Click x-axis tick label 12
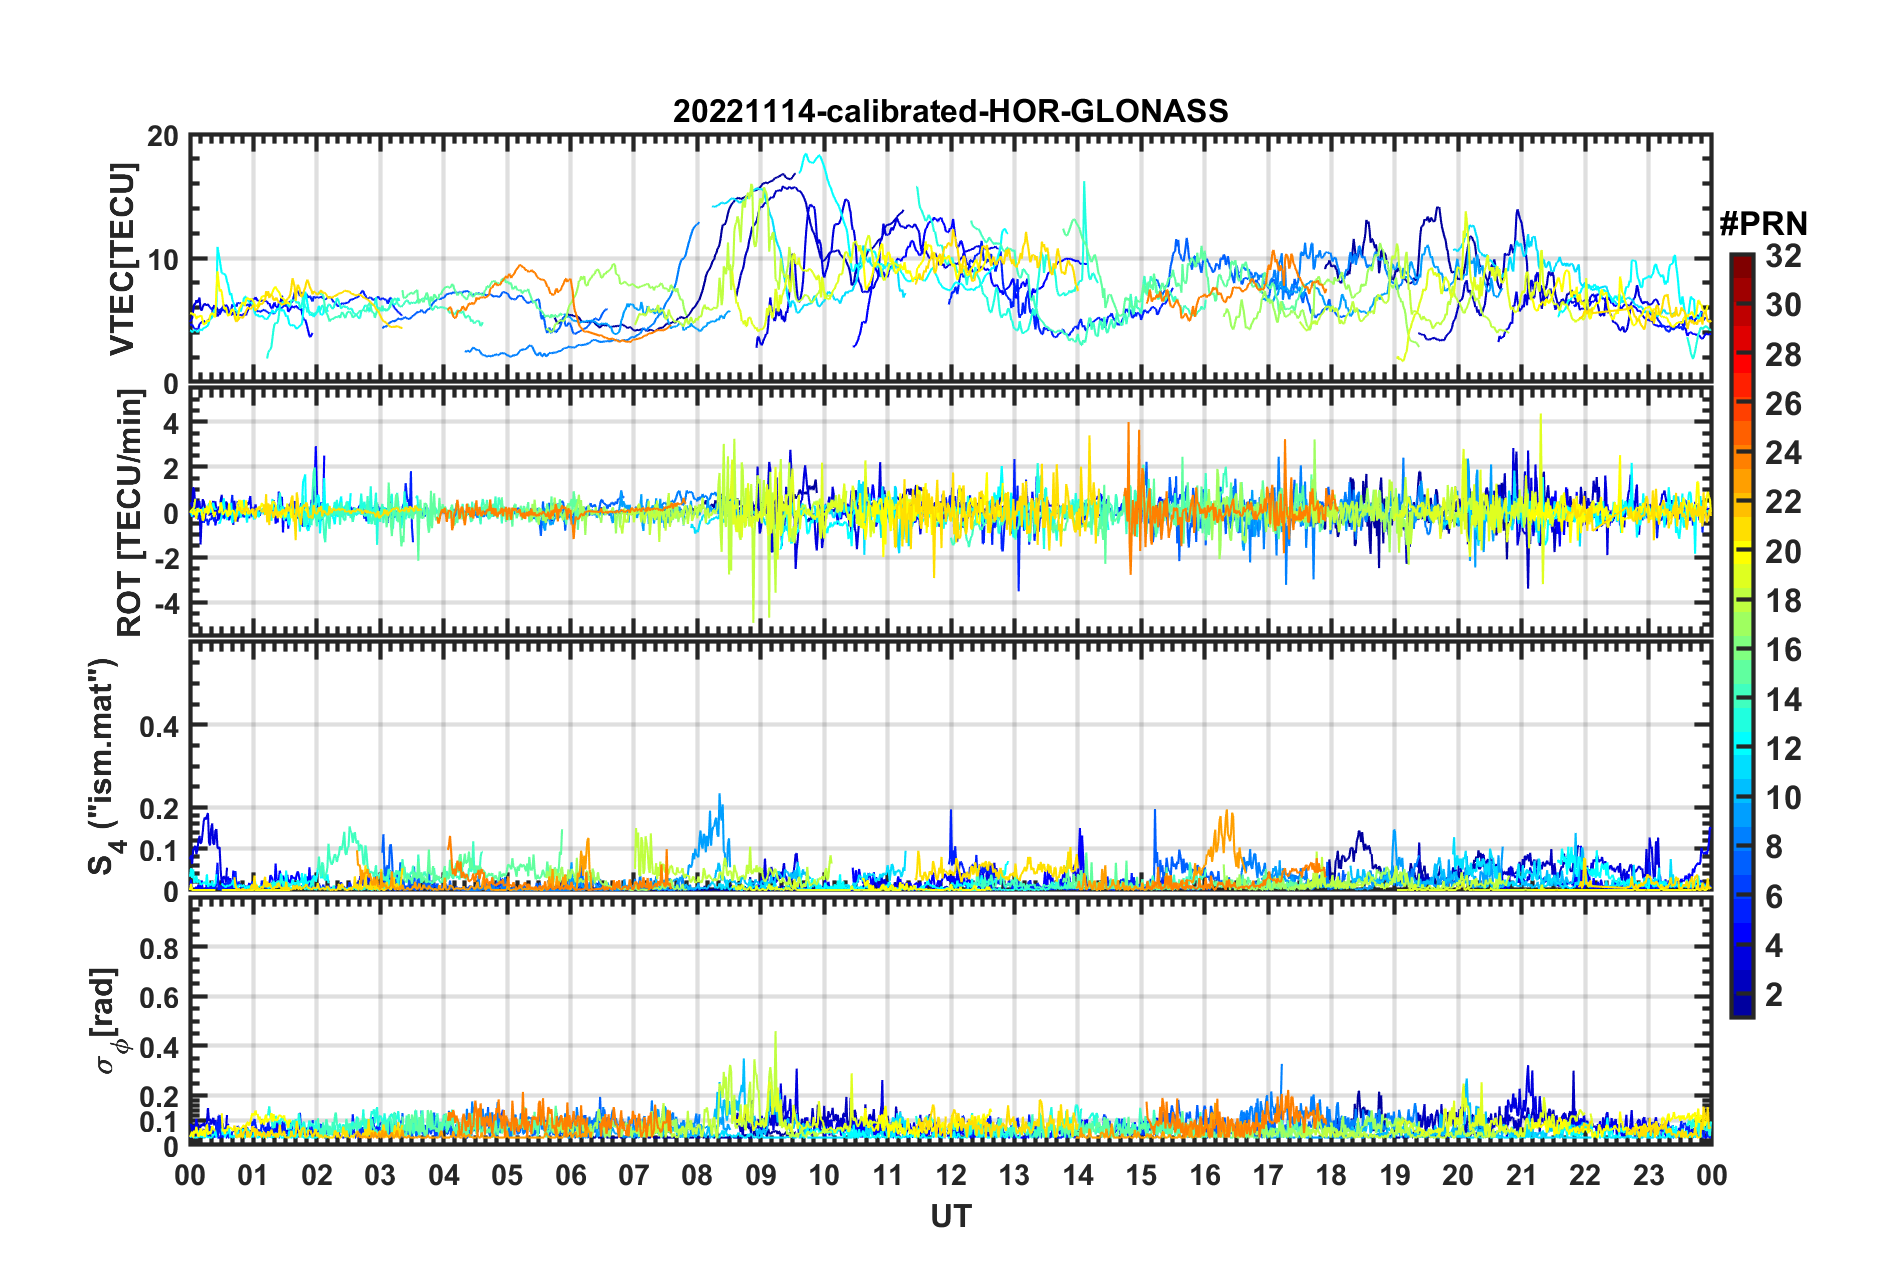 [x=950, y=1176]
